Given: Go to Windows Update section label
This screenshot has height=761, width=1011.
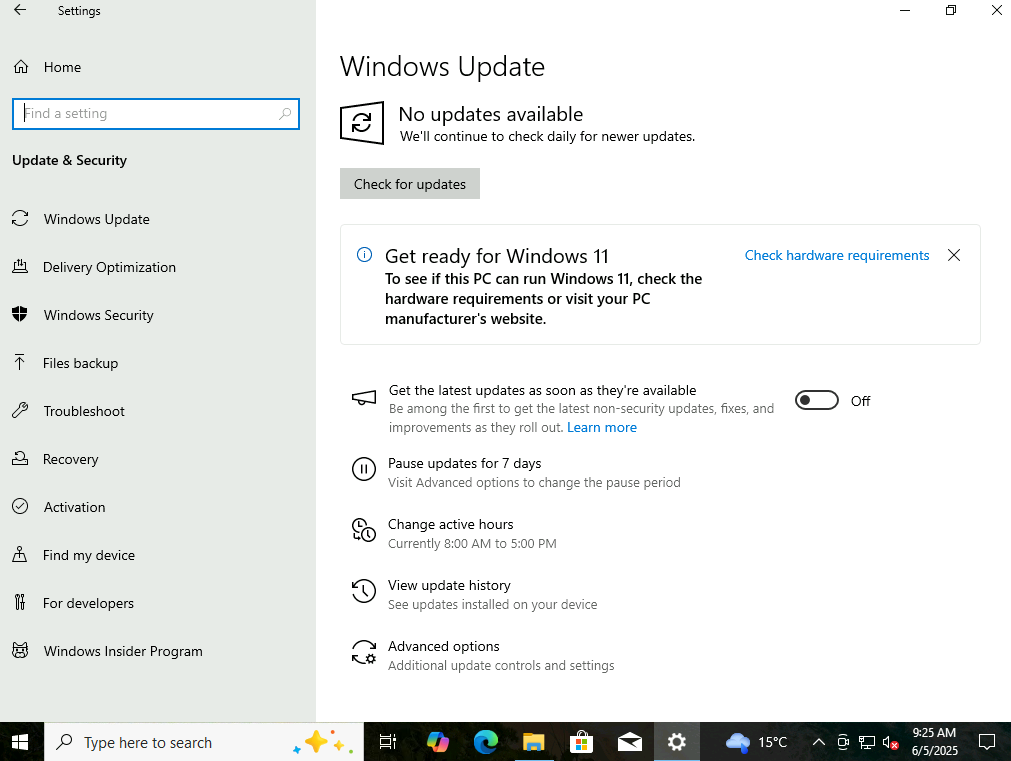Looking at the screenshot, I should (x=97, y=219).
